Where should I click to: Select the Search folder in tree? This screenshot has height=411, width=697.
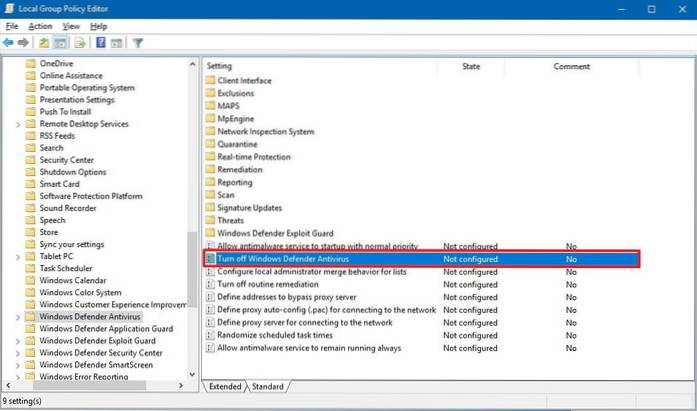pos(52,148)
